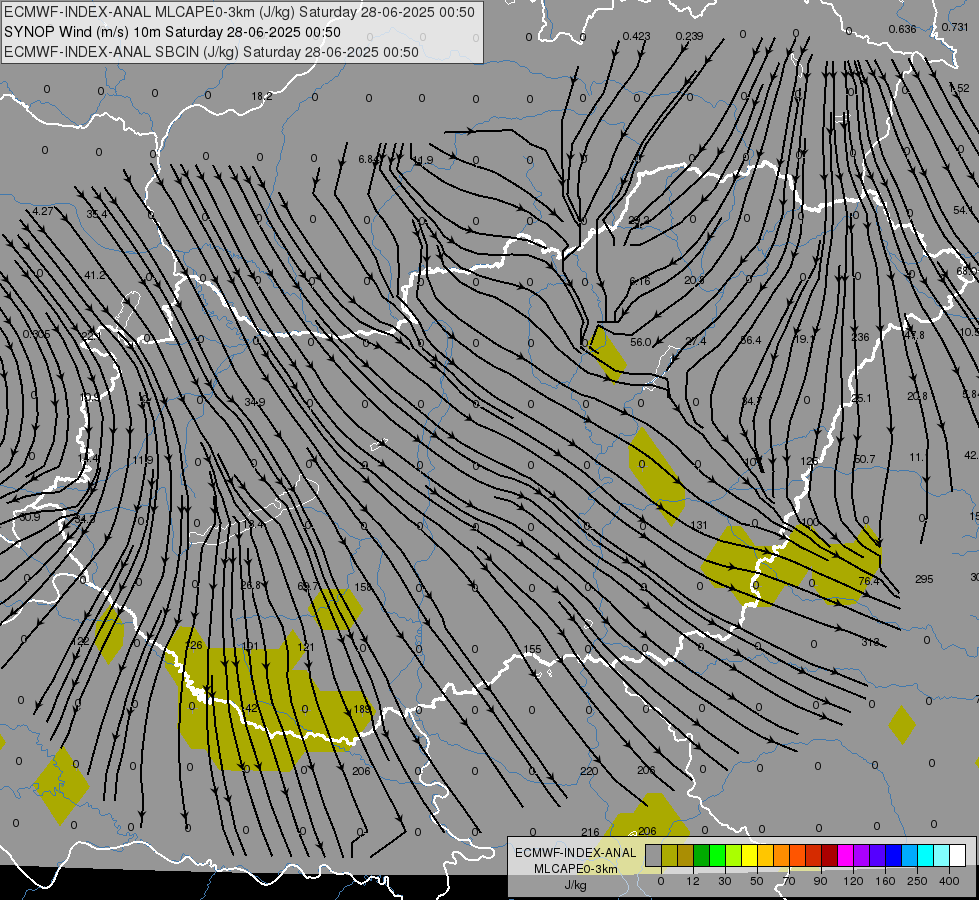979x900 pixels.
Task: Click the MLCAPE0-3km title line at top
Action: (x=239, y=12)
